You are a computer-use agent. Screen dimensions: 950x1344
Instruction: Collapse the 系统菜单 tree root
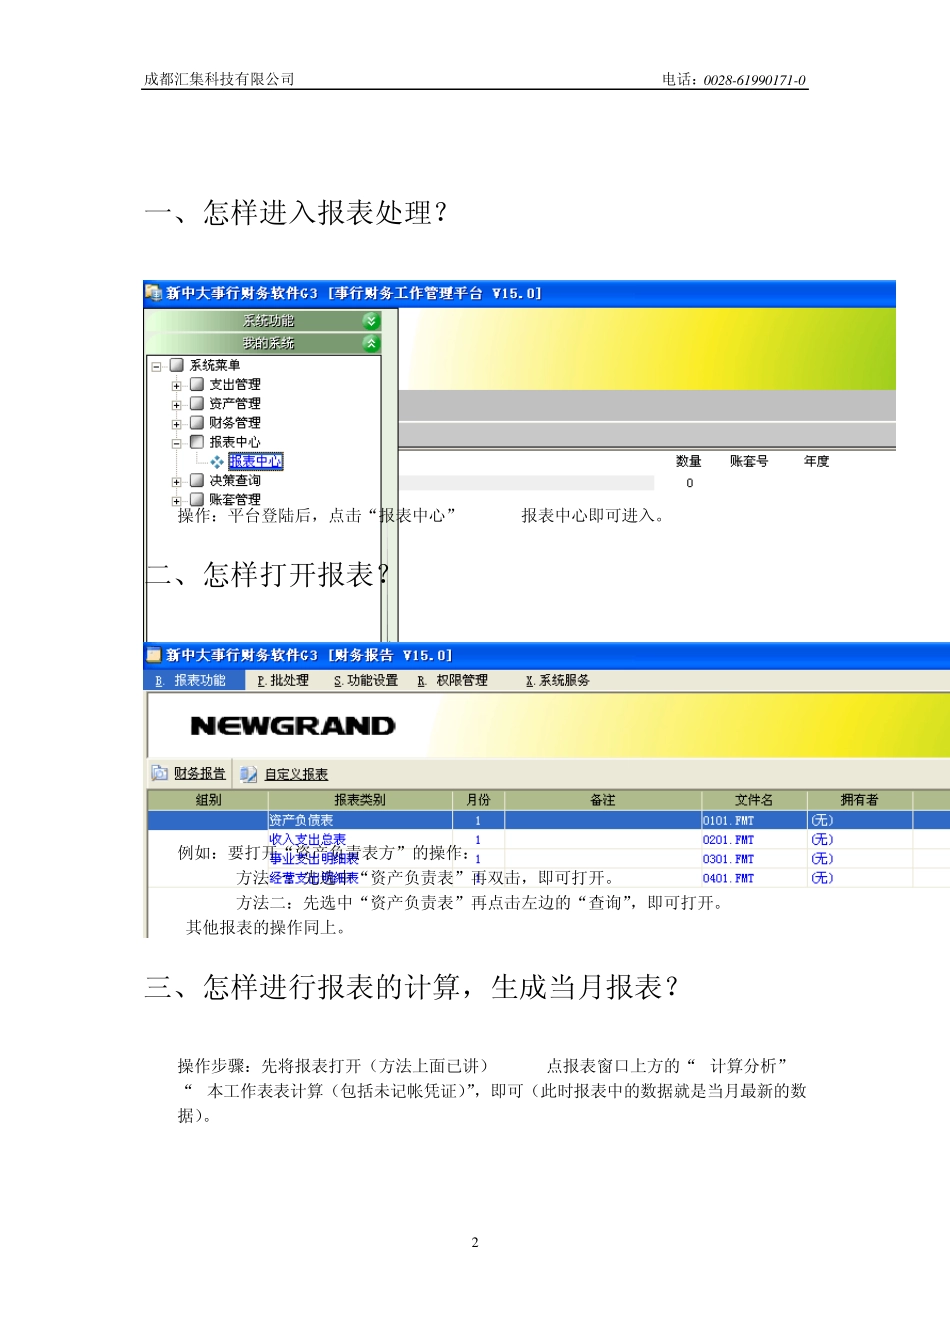[x=157, y=366]
